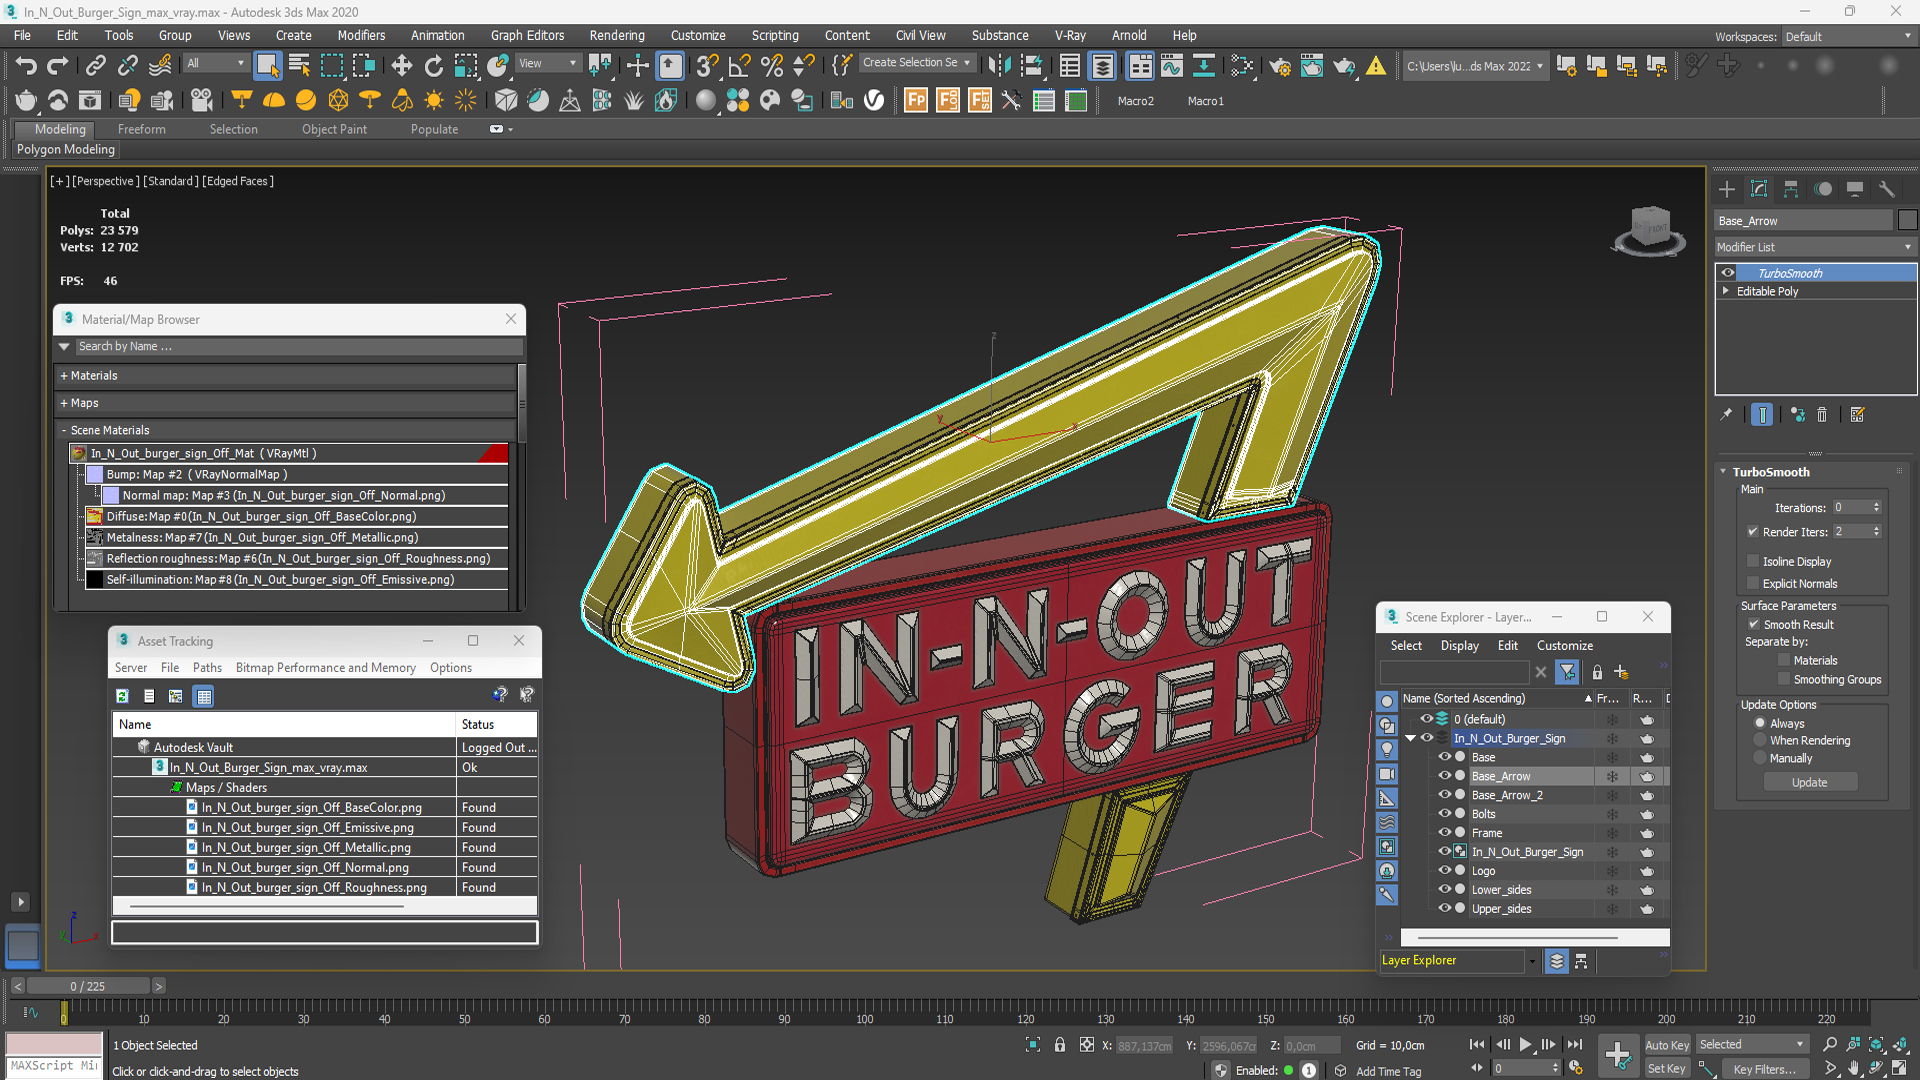Click the TurboSmooth Update button
The height and width of the screenshot is (1080, 1920).
1809,782
